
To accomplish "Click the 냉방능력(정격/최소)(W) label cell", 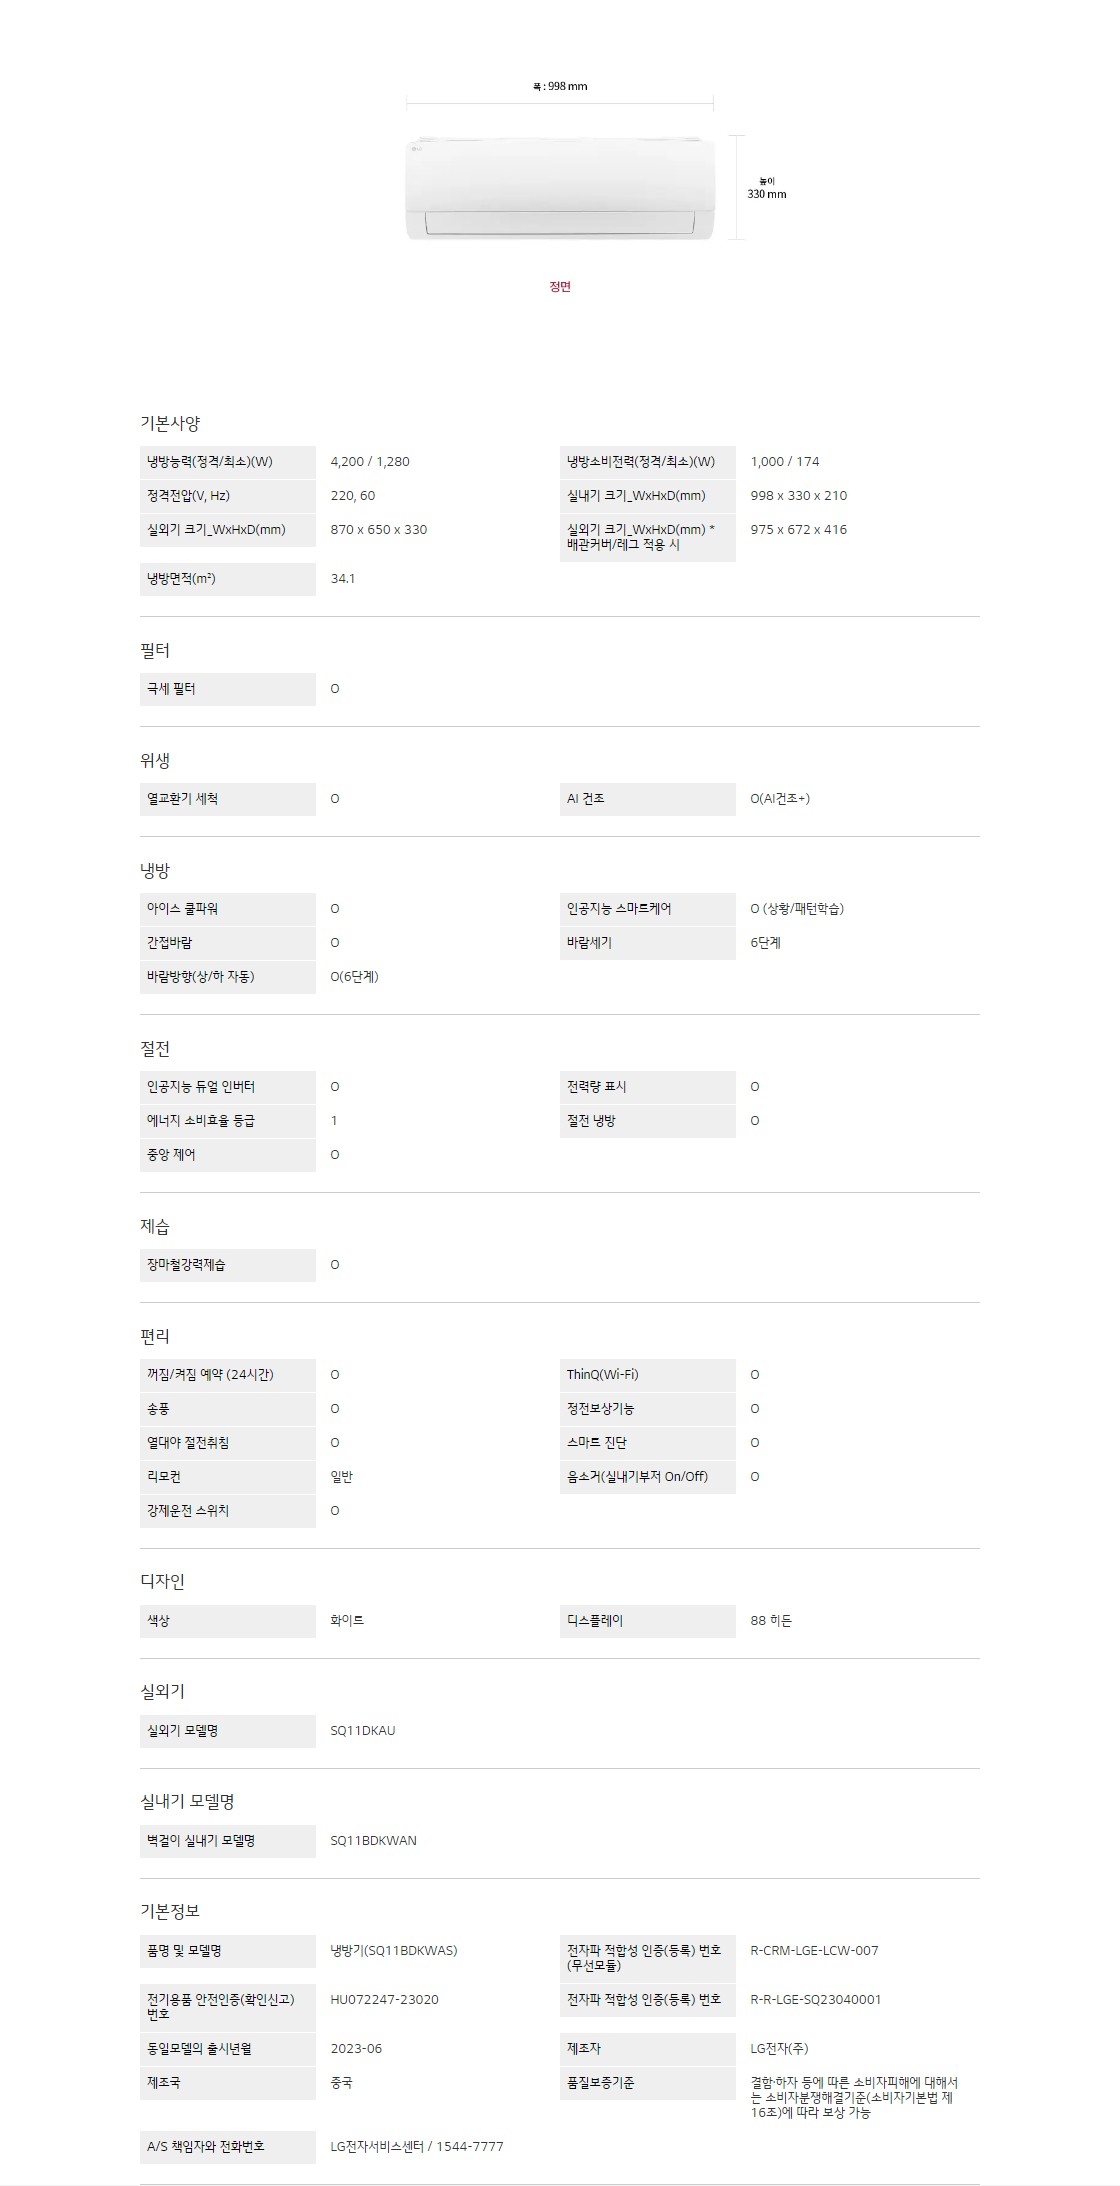I will [227, 462].
